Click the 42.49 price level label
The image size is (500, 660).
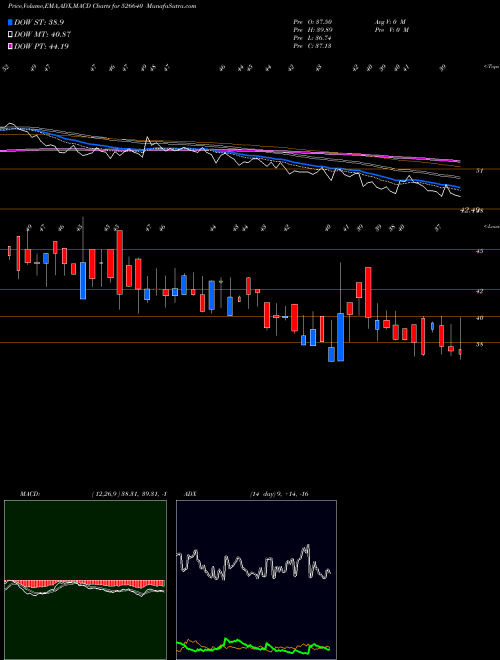[471, 210]
